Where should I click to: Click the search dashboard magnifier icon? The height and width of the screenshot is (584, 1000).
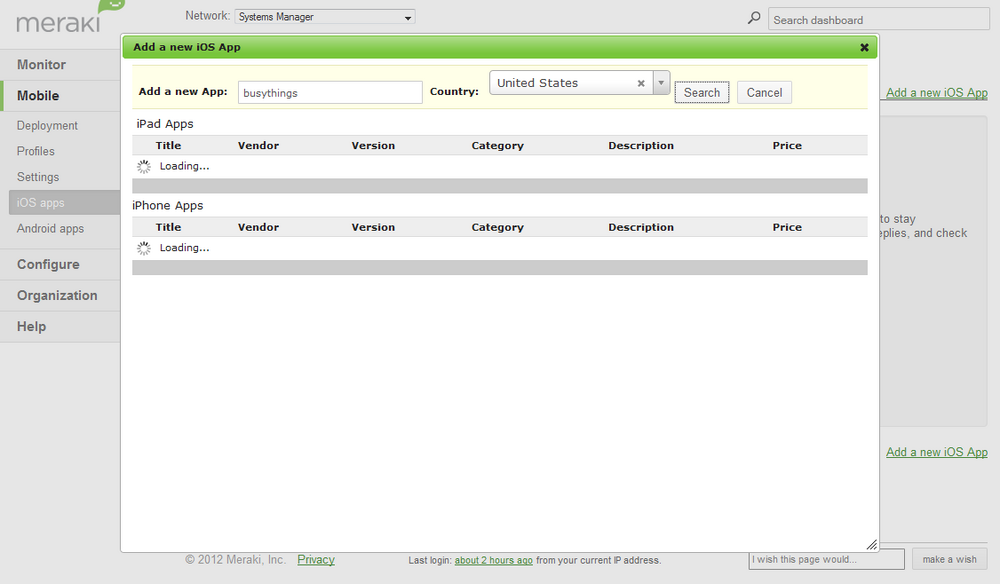tap(754, 18)
